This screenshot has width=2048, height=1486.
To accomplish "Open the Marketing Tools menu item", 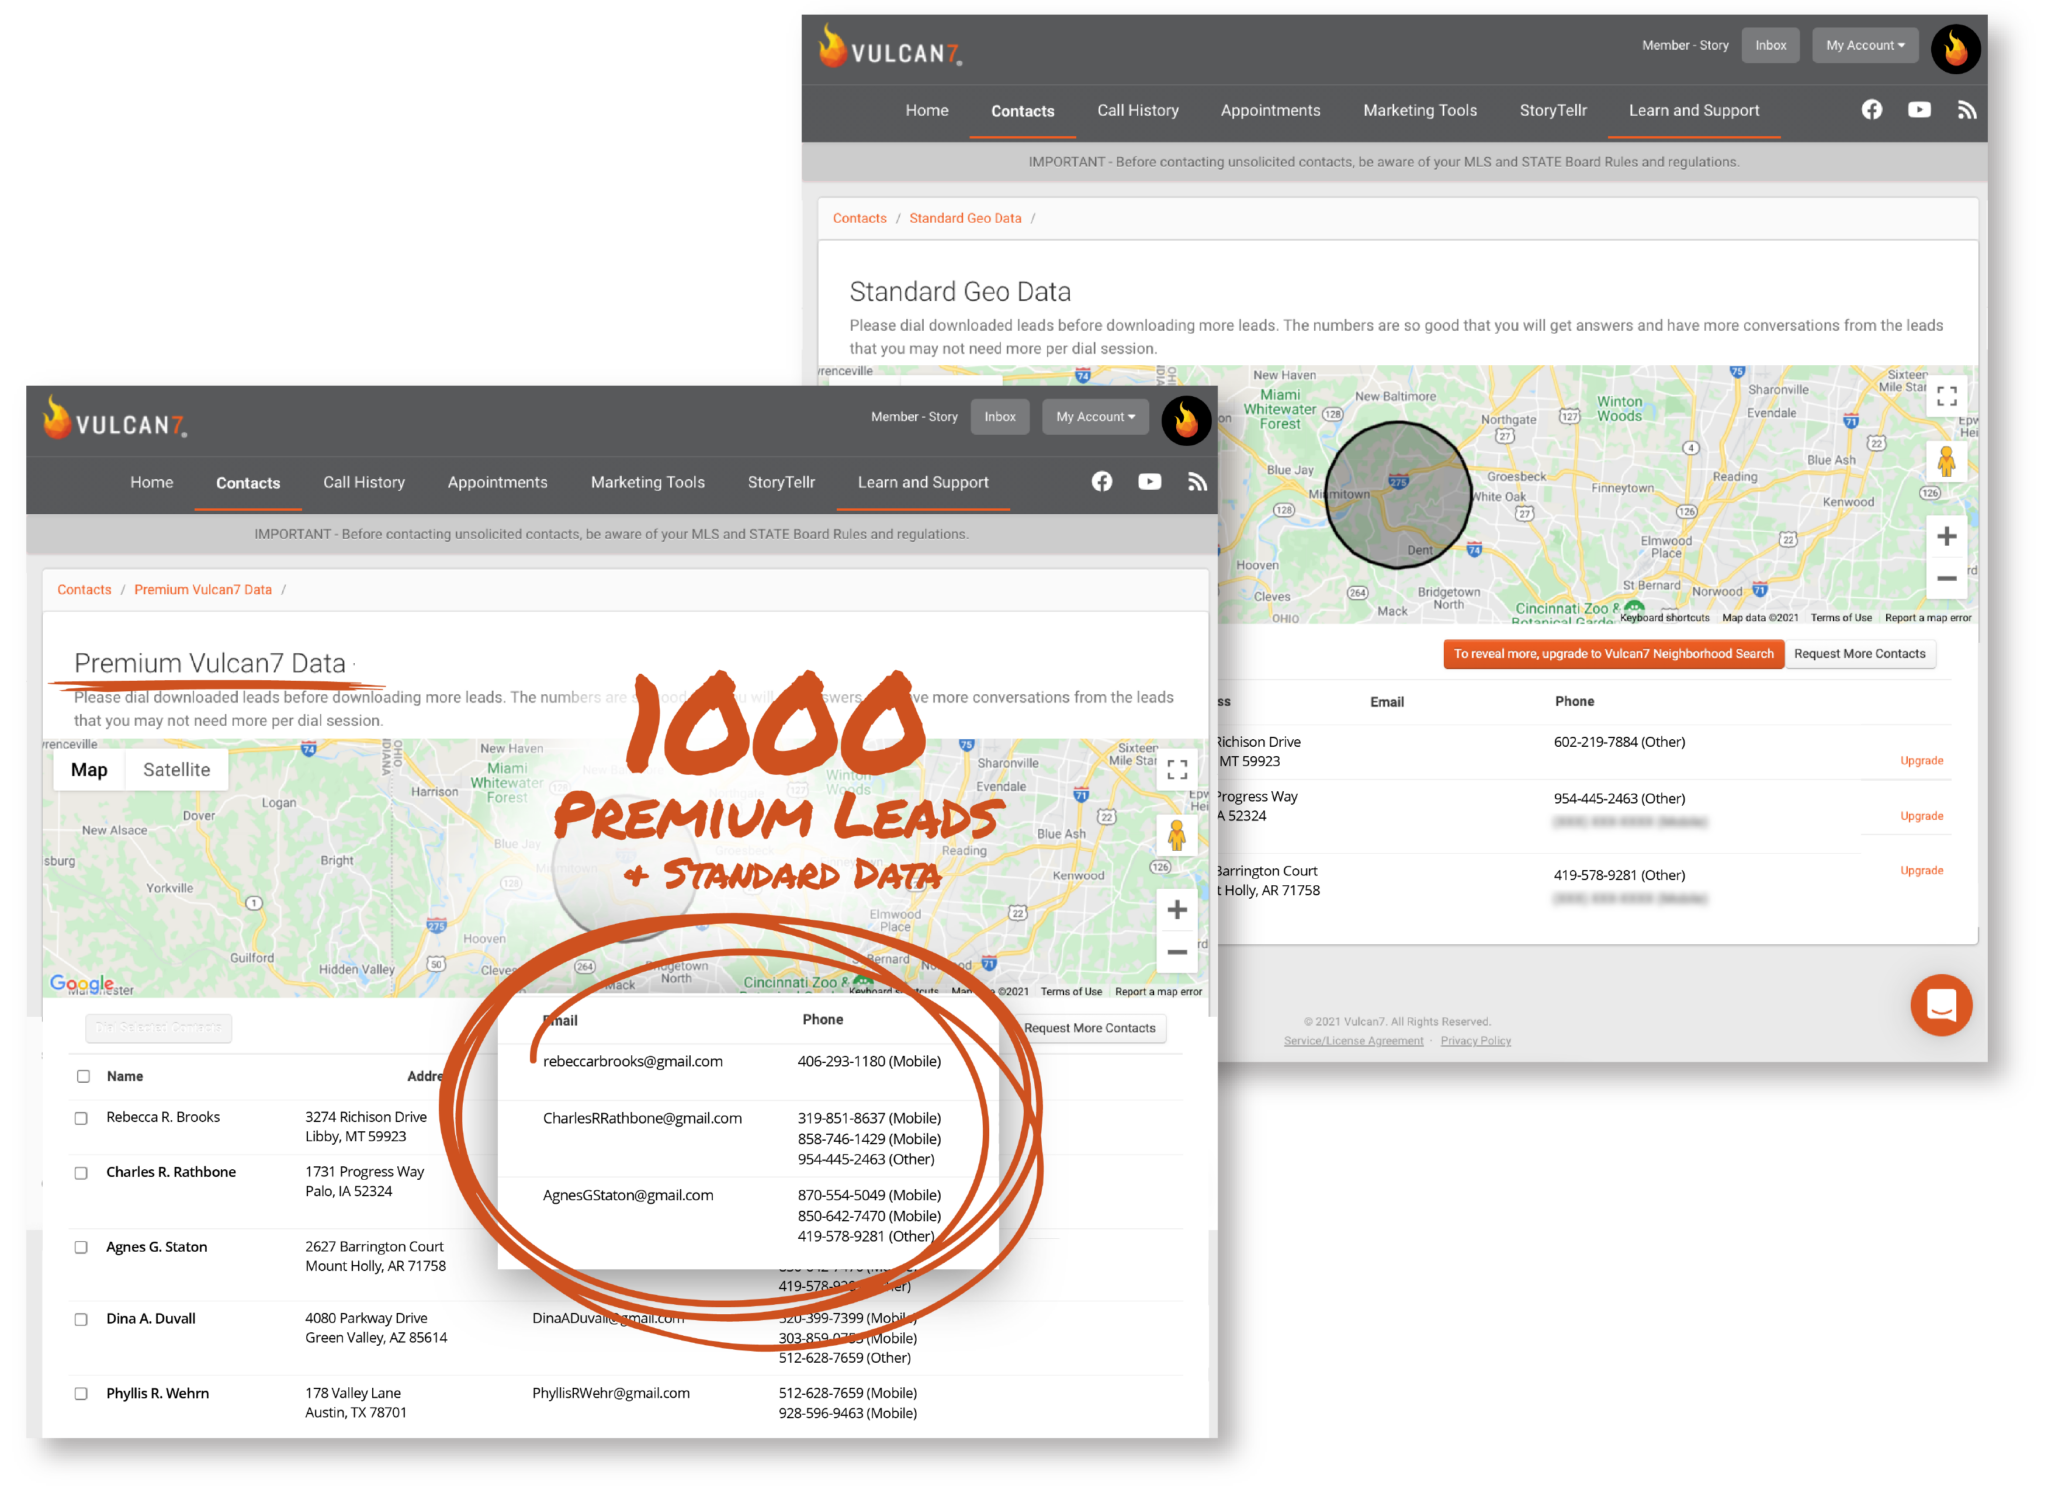I will click(x=647, y=481).
